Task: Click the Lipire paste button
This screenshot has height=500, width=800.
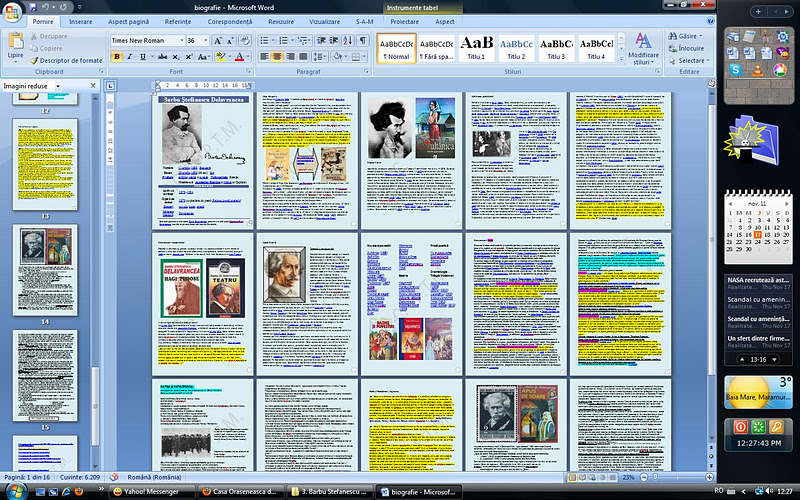Action: click(15, 47)
